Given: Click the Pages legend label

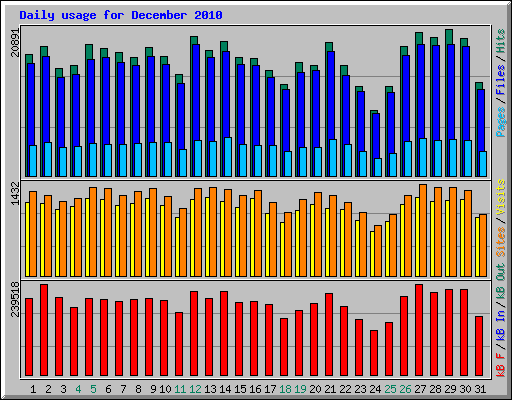Looking at the screenshot, I should (501, 122).
